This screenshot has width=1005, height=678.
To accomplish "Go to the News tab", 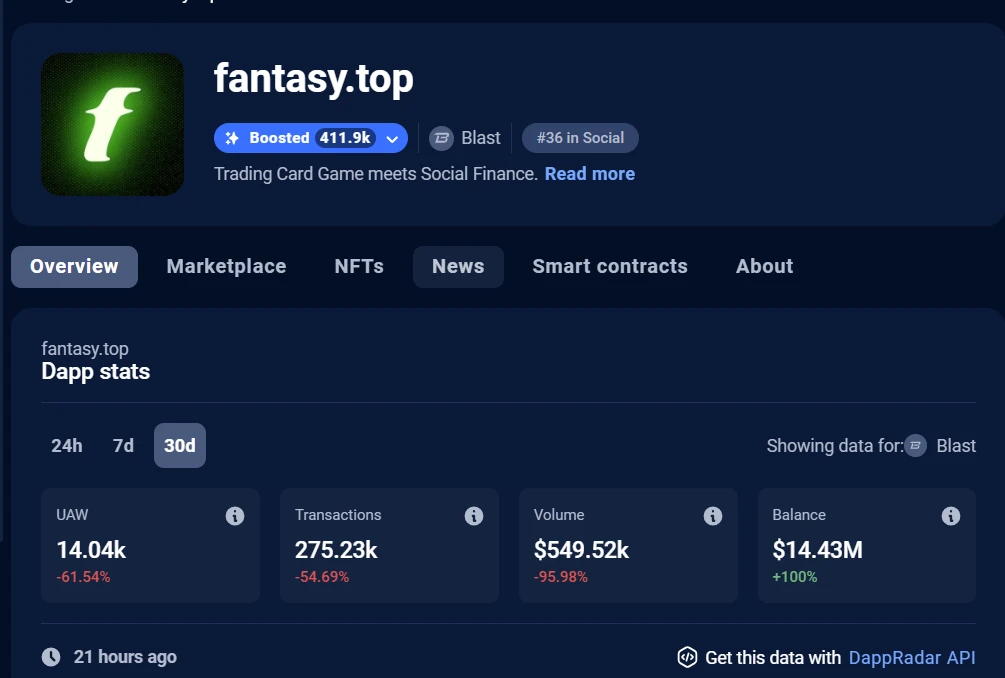I will click(458, 266).
